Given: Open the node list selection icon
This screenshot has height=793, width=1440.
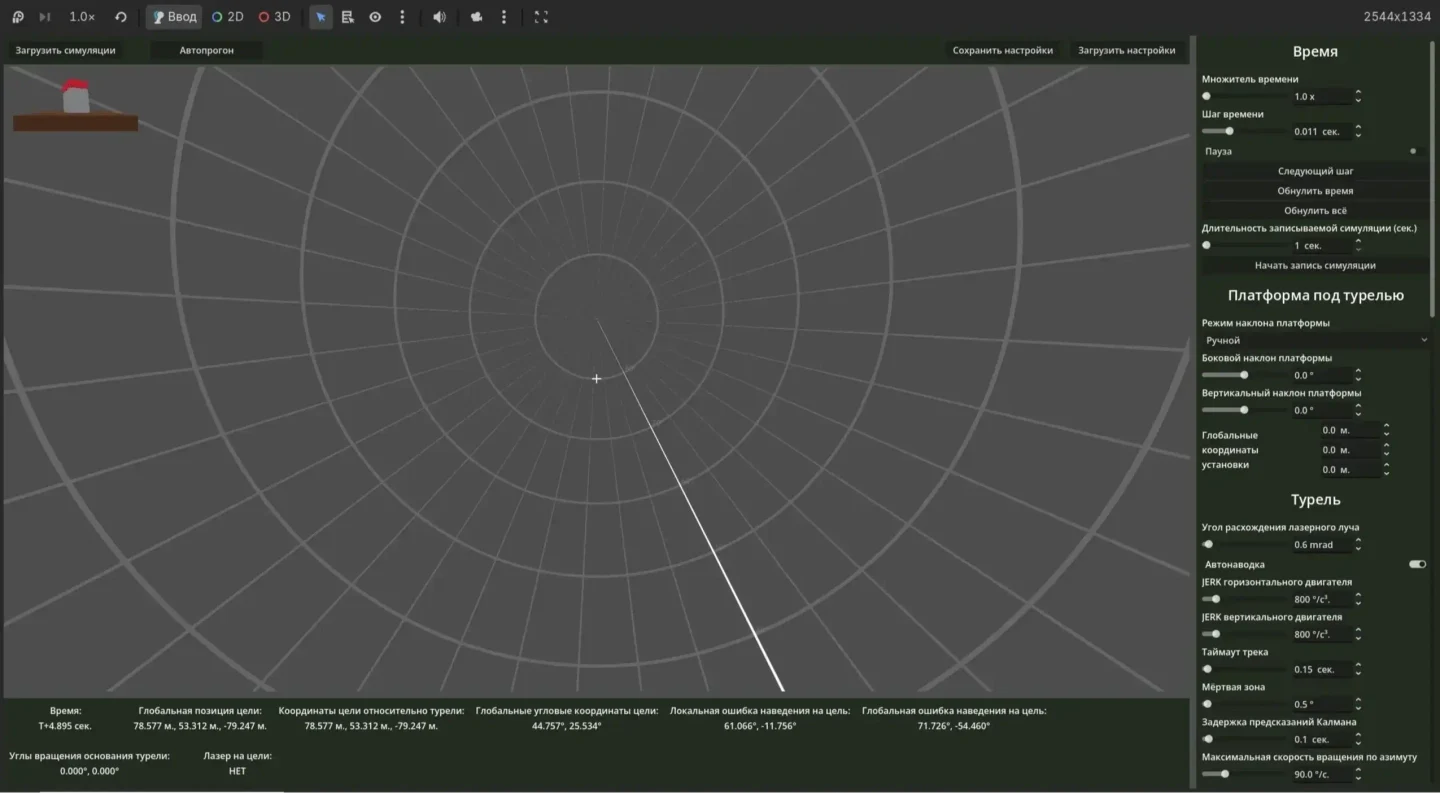Looking at the screenshot, I should [x=347, y=17].
